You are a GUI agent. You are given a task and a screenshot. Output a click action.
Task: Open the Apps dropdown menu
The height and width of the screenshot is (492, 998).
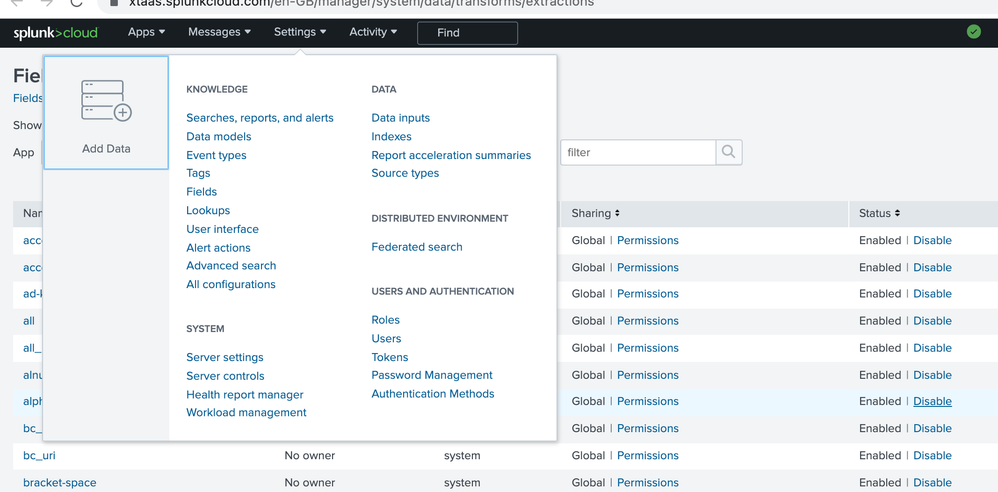(x=146, y=32)
